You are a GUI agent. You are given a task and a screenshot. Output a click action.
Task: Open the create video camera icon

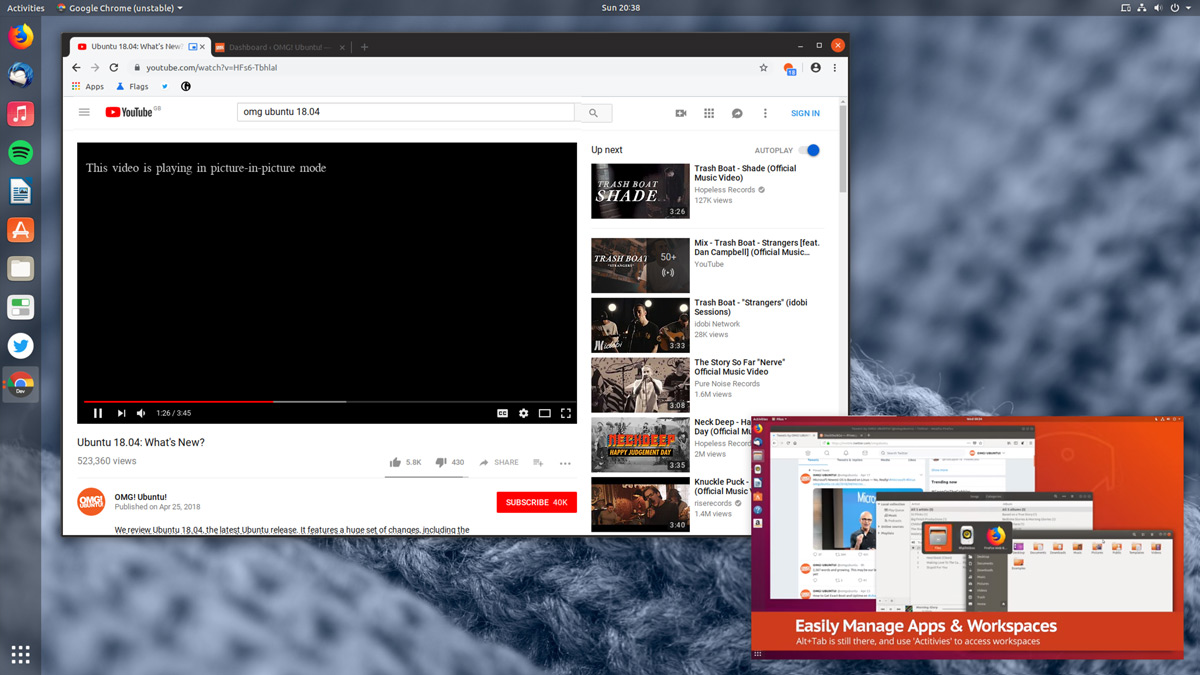(x=681, y=113)
